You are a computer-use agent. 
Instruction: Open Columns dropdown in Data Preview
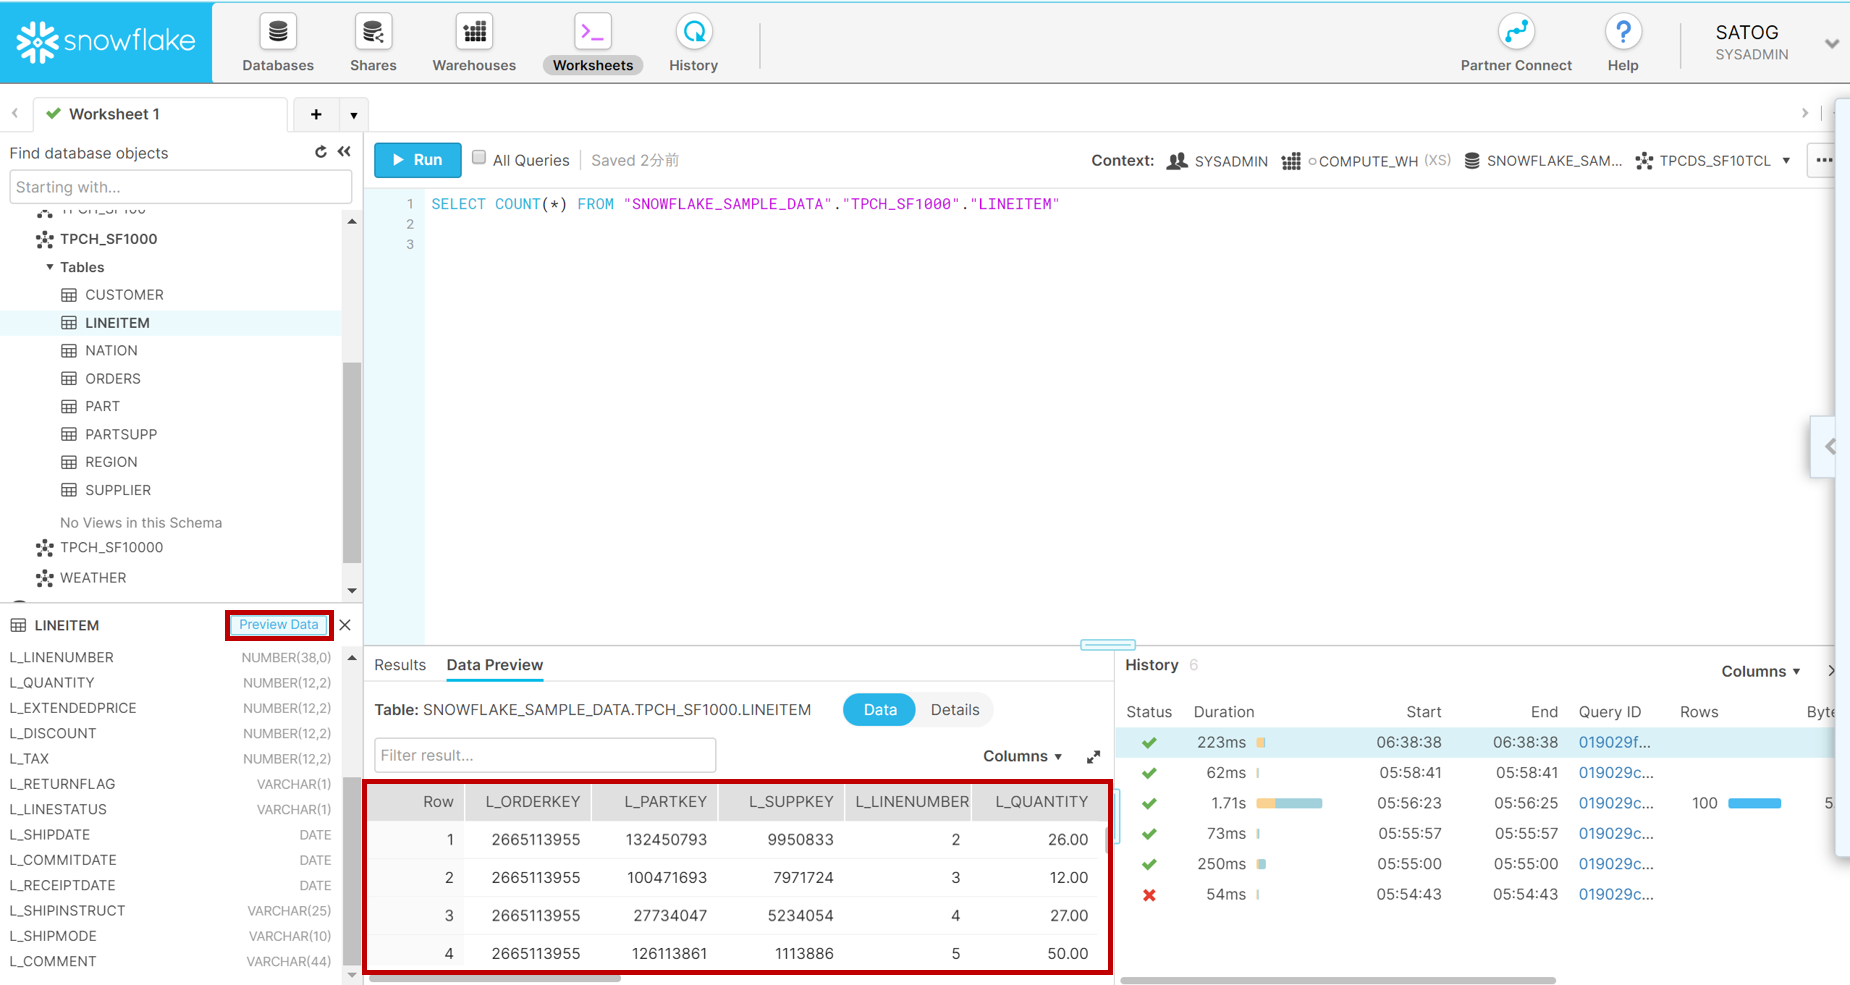point(1022,757)
